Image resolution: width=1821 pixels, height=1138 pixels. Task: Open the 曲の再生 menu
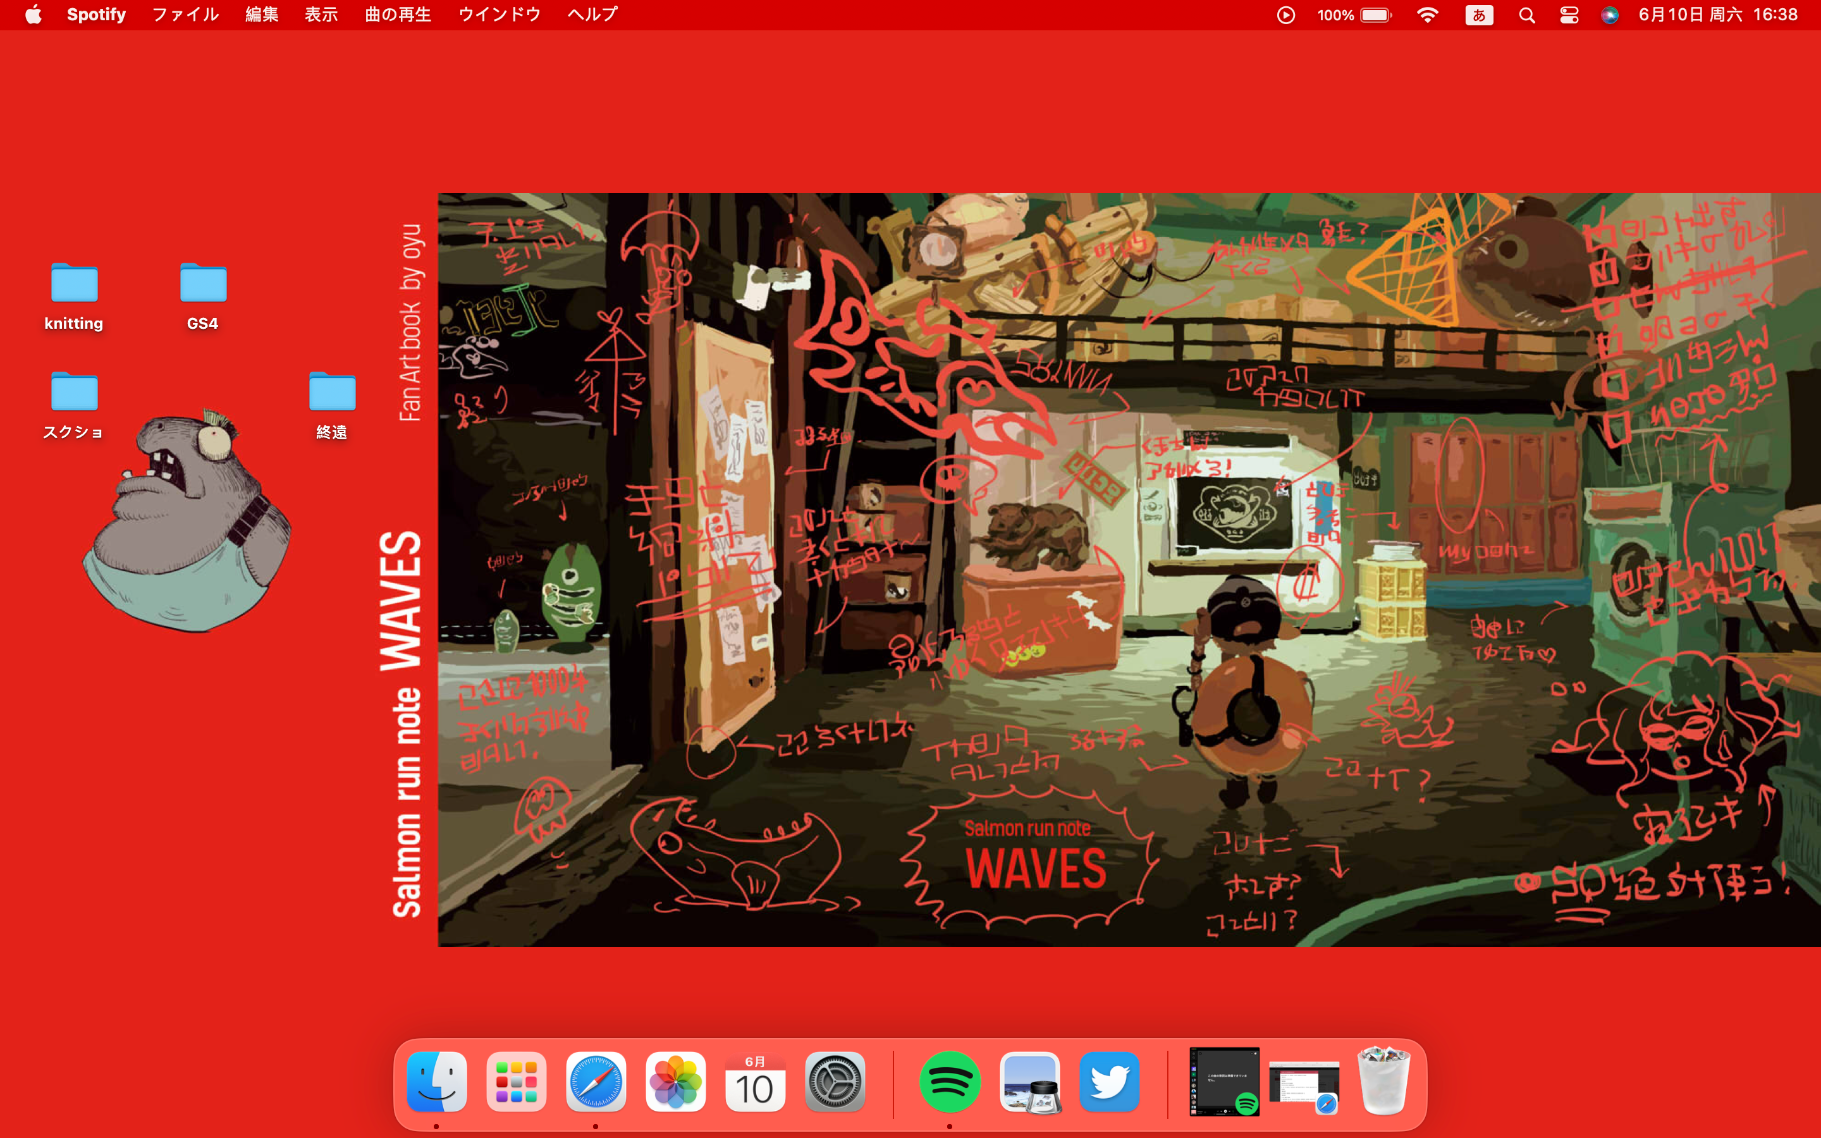pos(398,14)
